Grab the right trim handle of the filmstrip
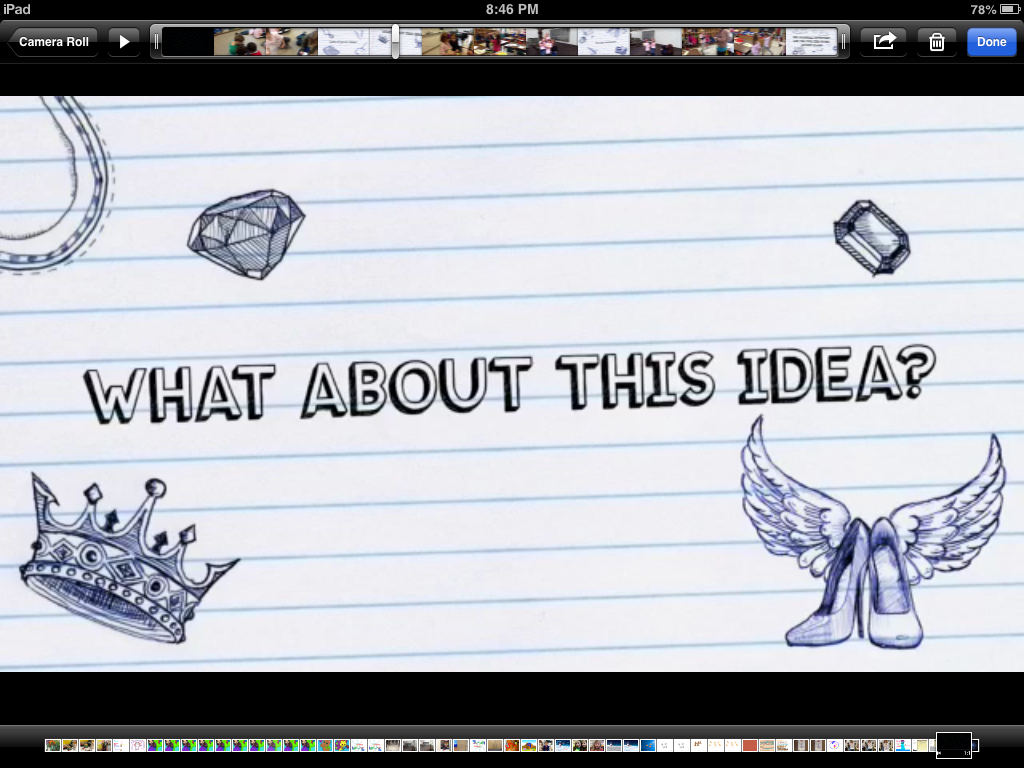The width and height of the screenshot is (1024, 768). 843,42
